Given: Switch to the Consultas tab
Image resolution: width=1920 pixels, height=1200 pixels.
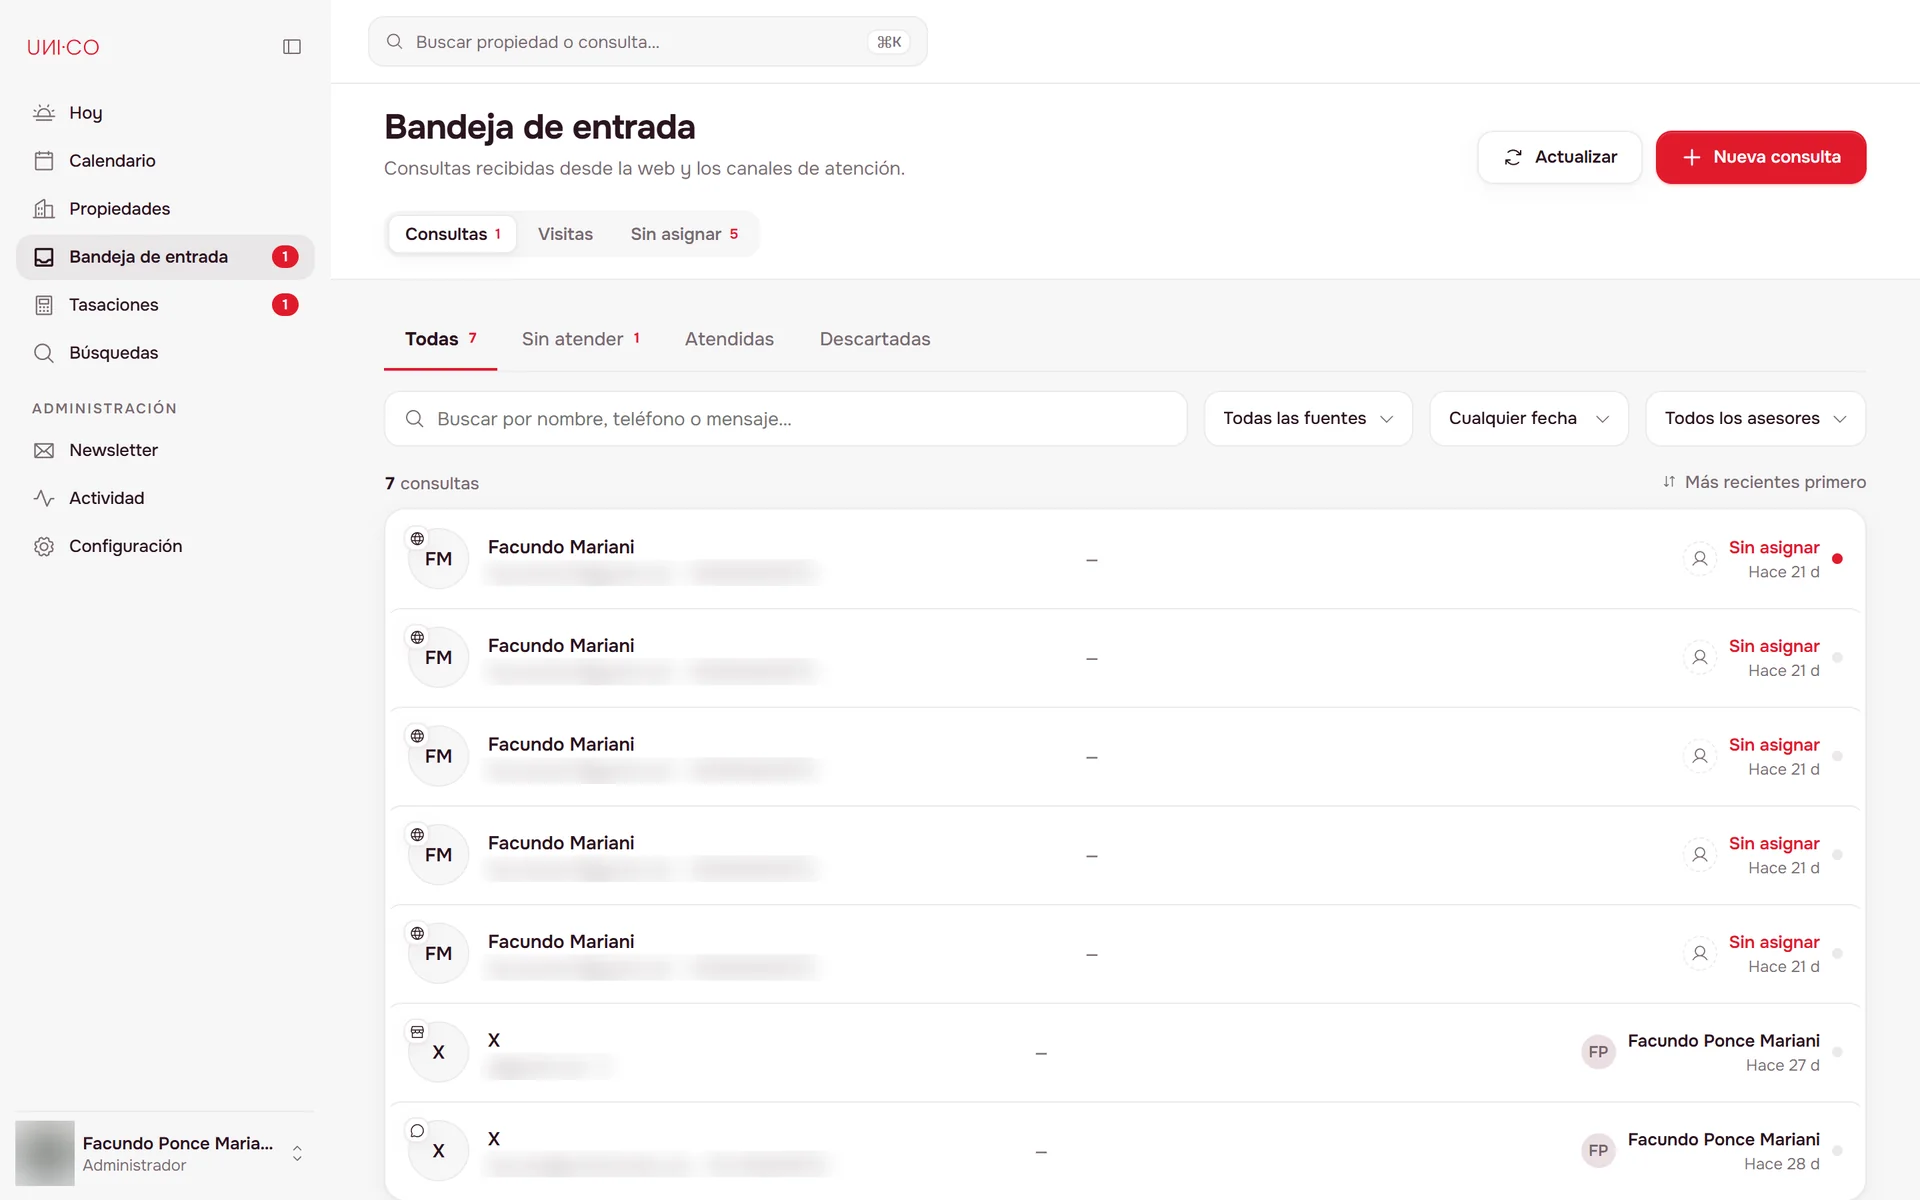Looking at the screenshot, I should (453, 234).
